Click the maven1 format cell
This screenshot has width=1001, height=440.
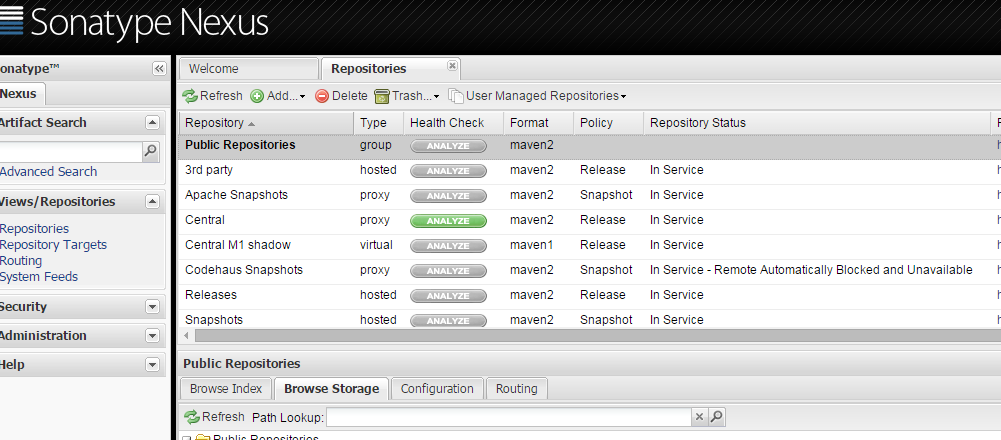point(532,245)
